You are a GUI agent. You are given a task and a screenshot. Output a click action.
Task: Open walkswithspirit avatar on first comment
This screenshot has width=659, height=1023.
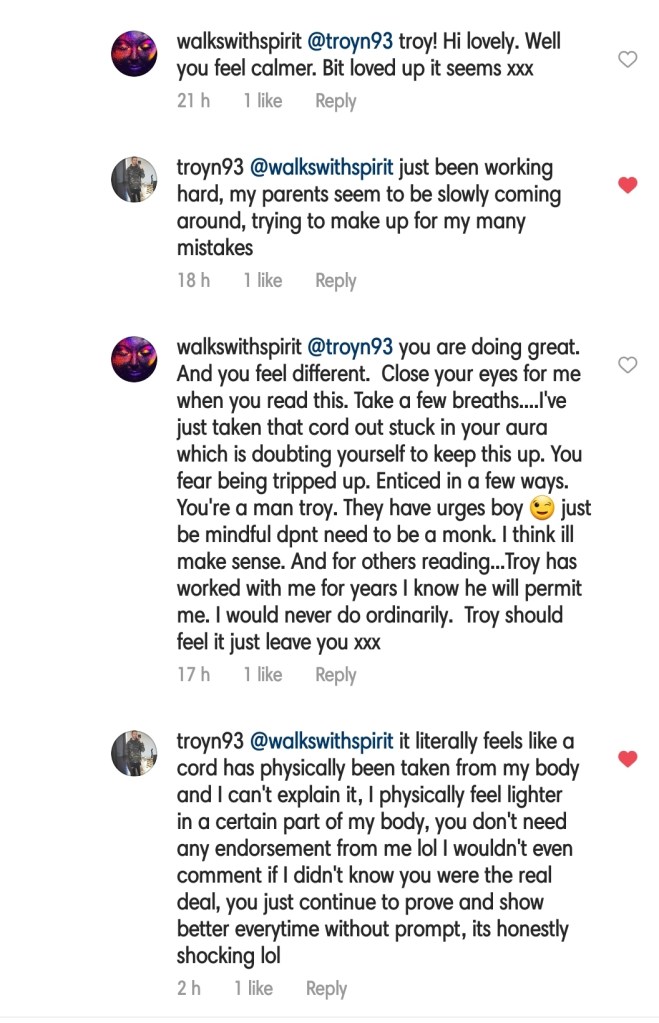click(x=134, y=53)
